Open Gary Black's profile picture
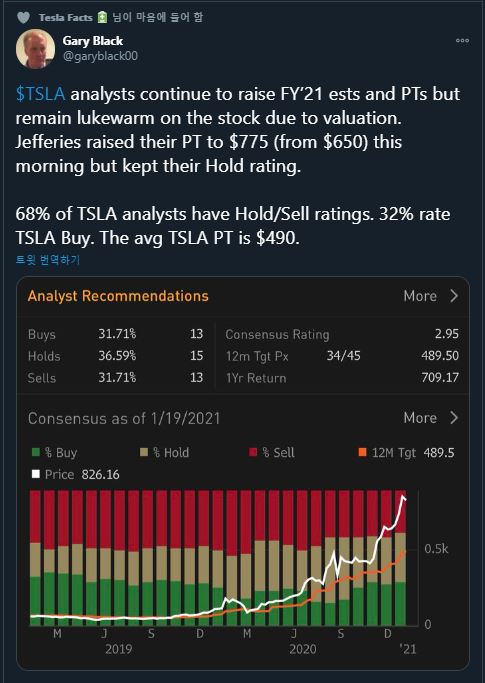The height and width of the screenshot is (683, 485). 35,49
